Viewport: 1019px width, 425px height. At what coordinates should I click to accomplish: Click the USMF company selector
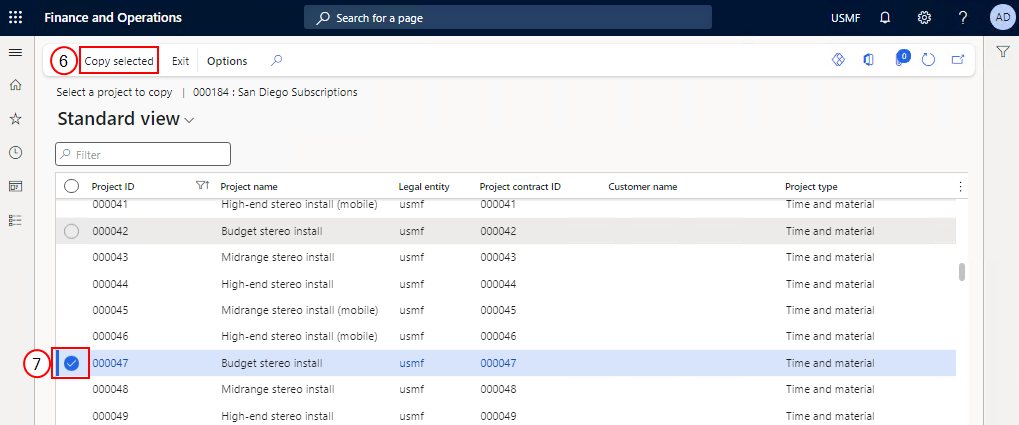point(845,18)
